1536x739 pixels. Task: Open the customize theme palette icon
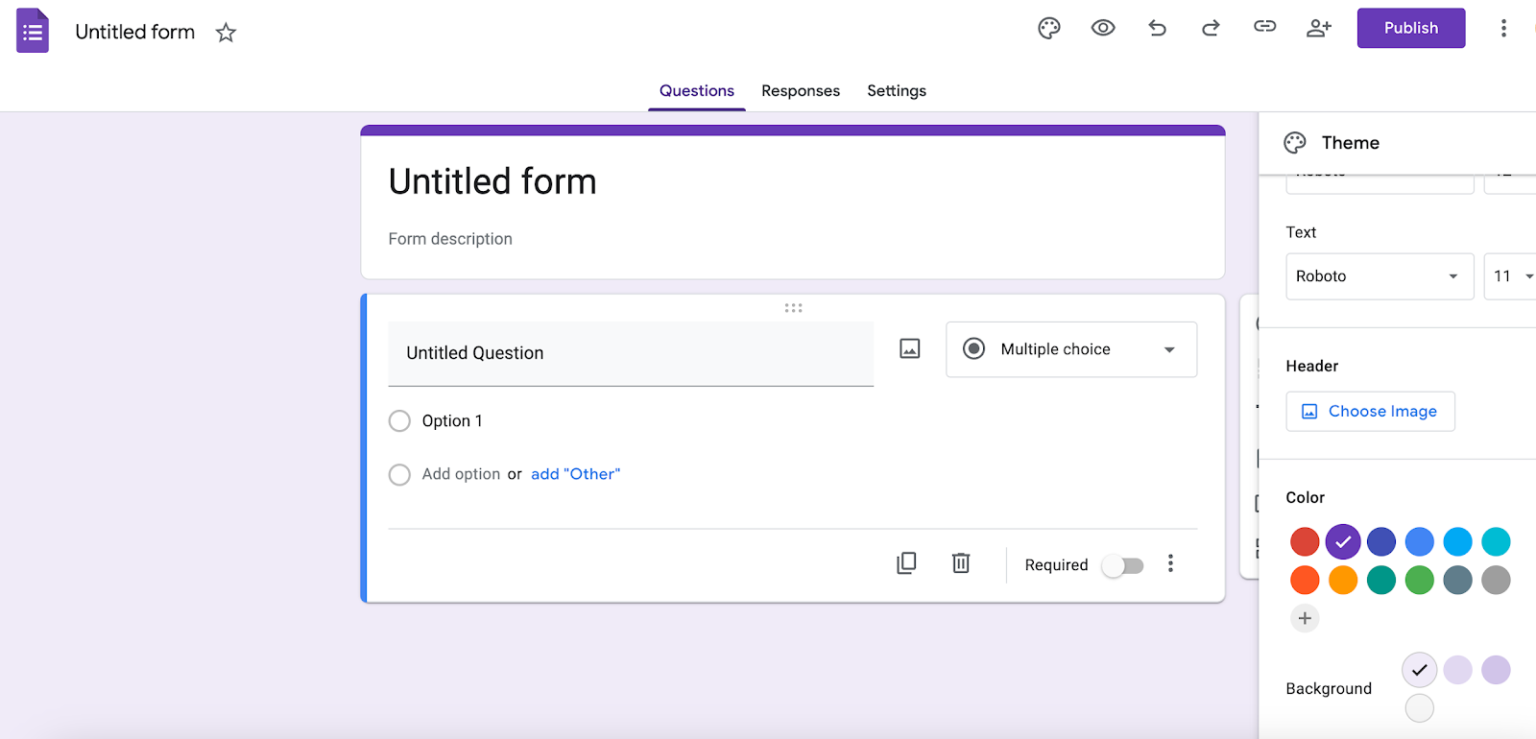coord(1049,28)
